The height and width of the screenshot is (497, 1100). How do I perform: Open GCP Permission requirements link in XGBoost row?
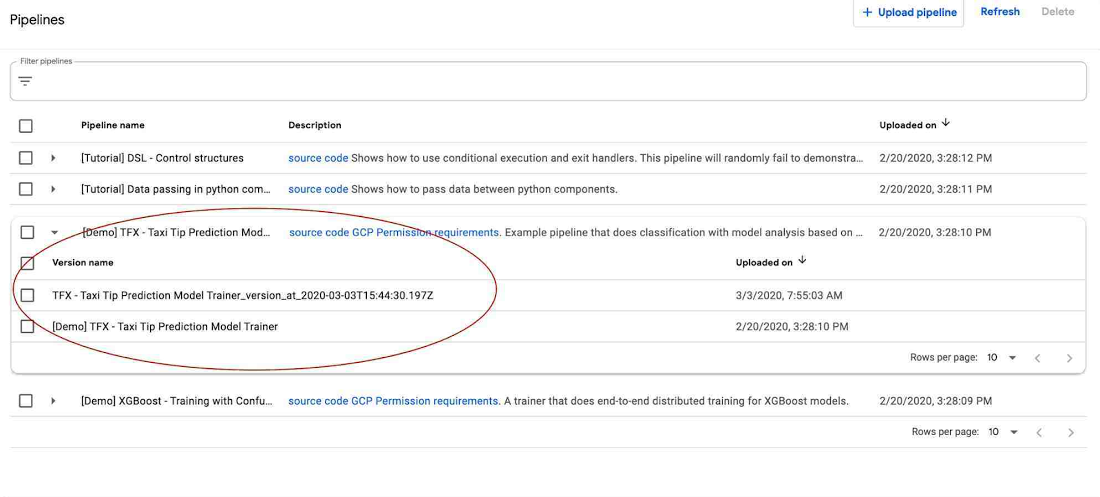[x=424, y=401]
